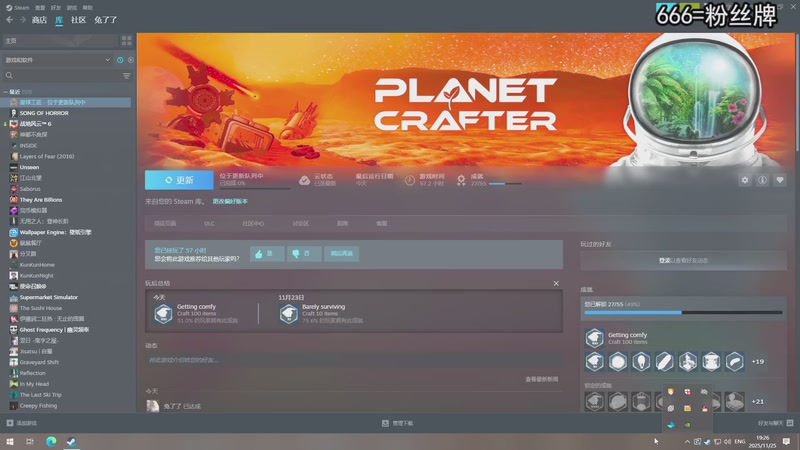This screenshot has width=800, height=450.
Task: Select Layers of Fear (2016) in library
Action: (47, 157)
